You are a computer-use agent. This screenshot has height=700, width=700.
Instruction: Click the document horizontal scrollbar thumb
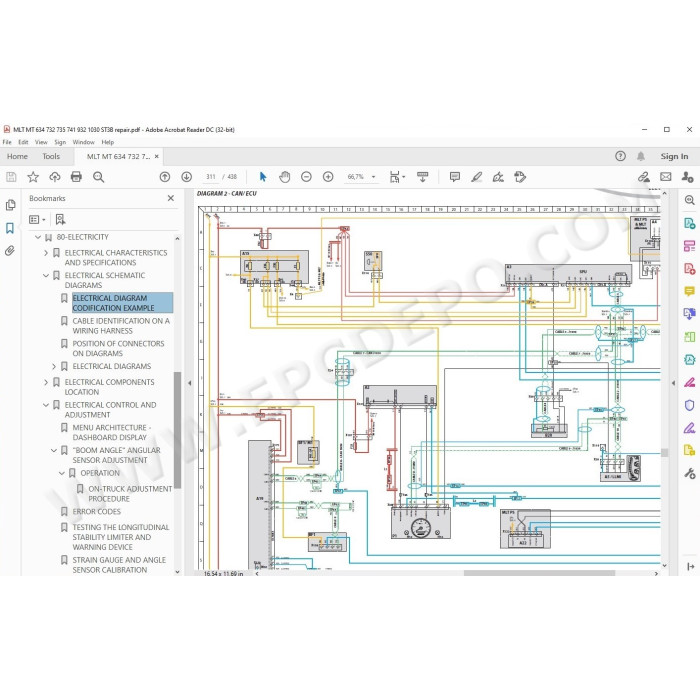point(539,573)
